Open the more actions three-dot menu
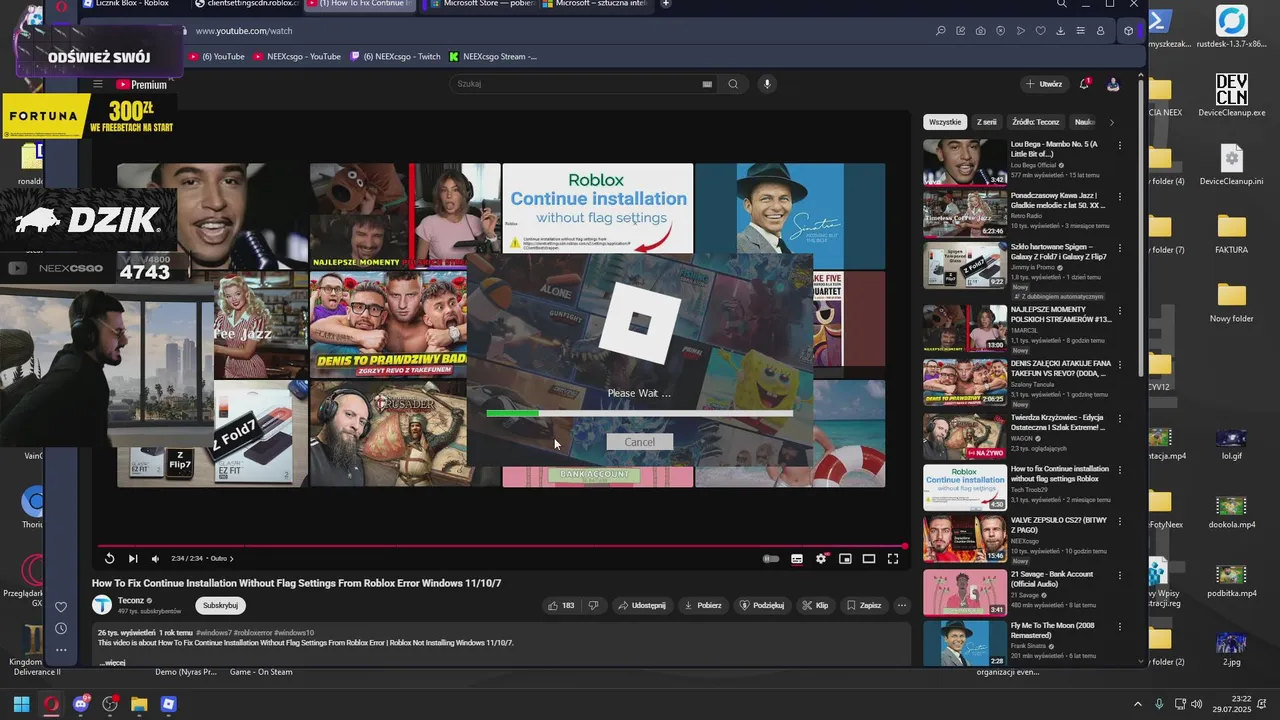The height and width of the screenshot is (720, 1280). [902, 605]
